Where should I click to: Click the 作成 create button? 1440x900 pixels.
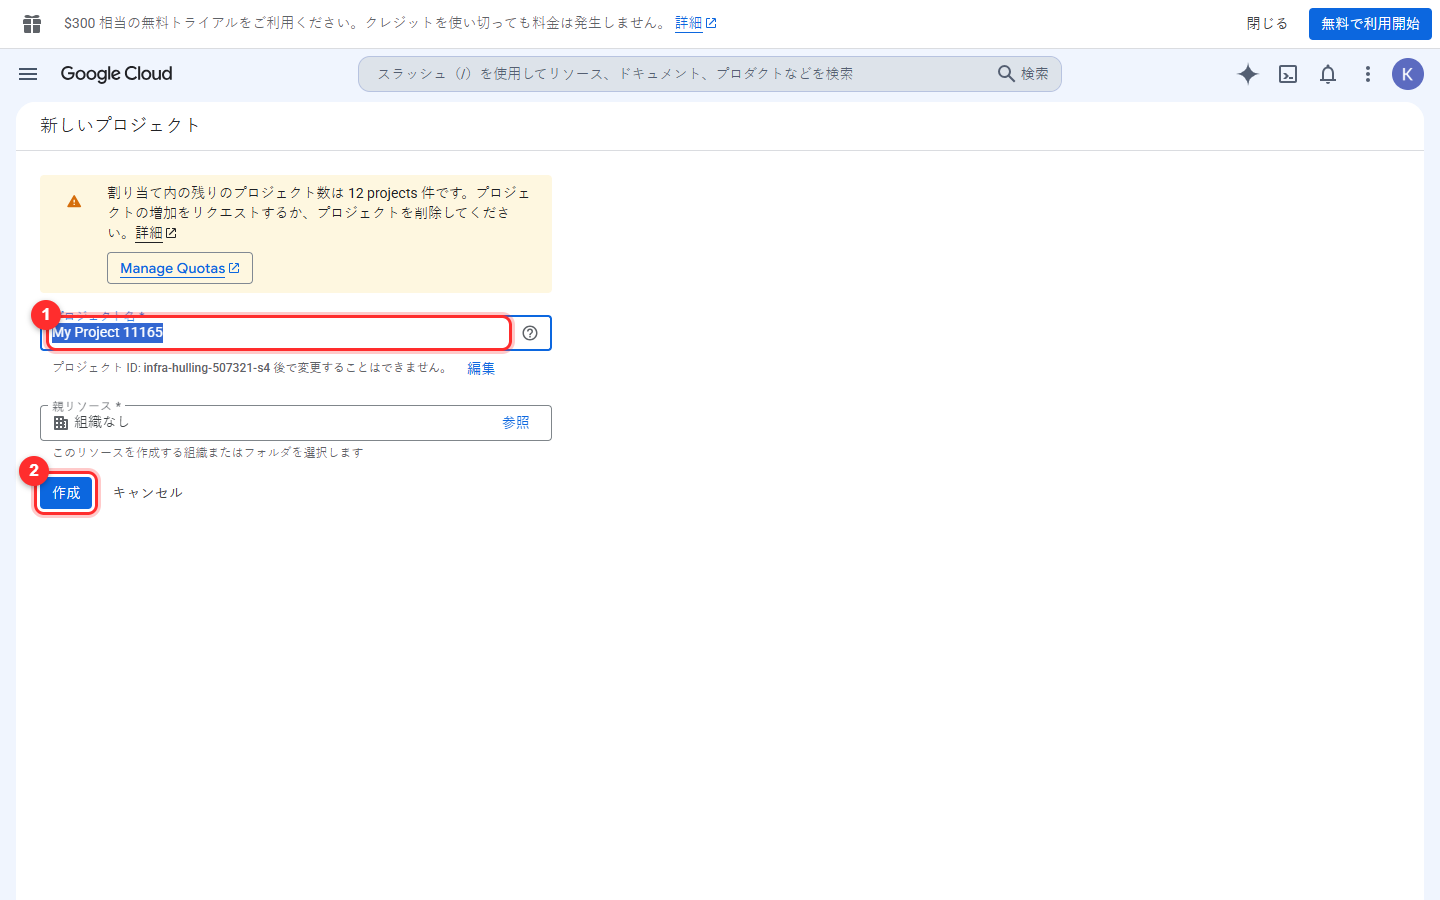[x=66, y=493]
